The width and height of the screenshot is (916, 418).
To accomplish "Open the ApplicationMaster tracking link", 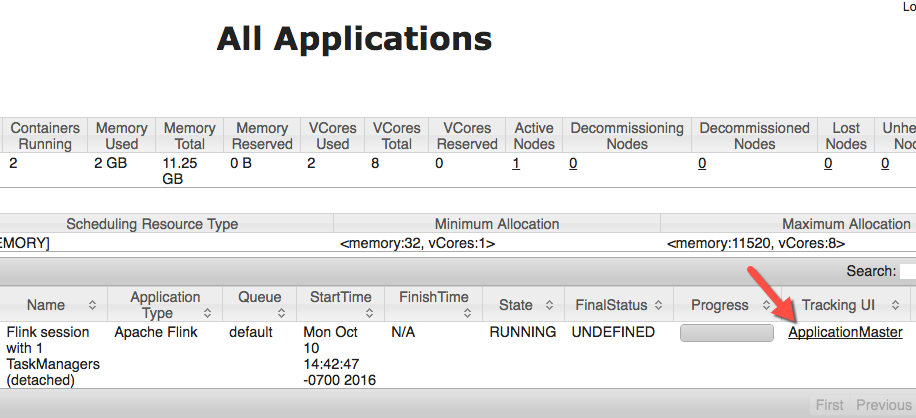I will (x=845, y=332).
